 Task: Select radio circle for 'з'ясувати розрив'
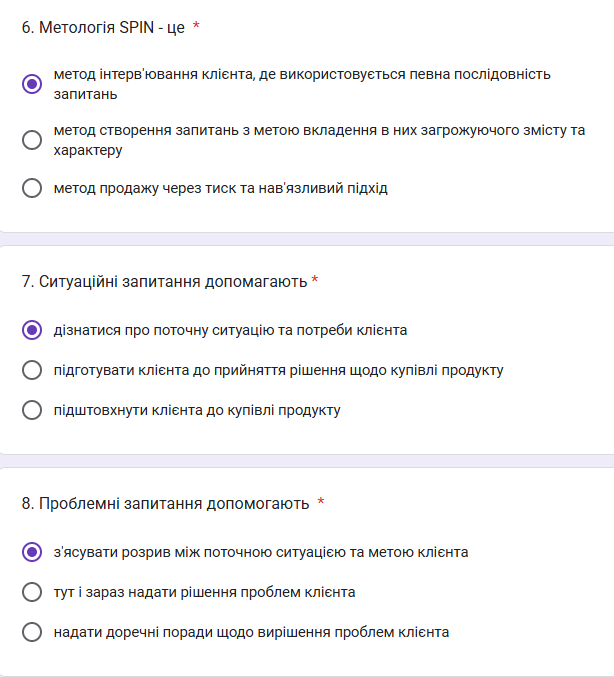tap(32, 552)
